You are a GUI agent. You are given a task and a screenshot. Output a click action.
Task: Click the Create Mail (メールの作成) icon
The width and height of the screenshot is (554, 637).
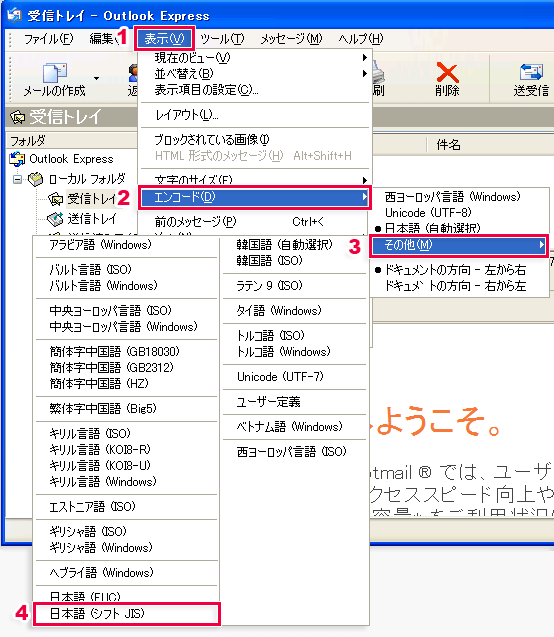tap(55, 73)
